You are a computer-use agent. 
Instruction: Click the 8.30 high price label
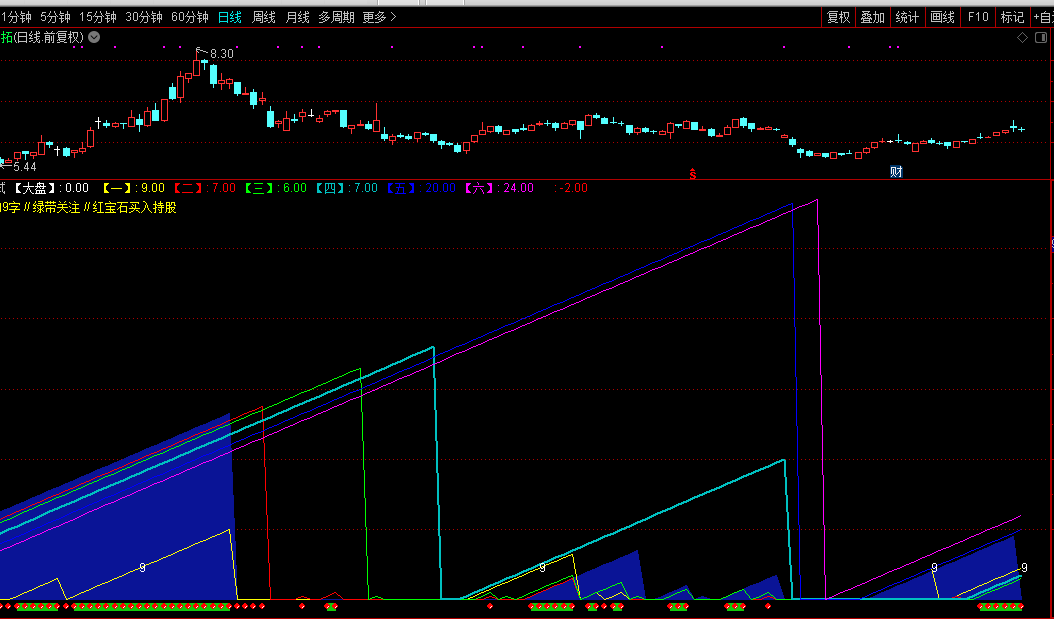(x=221, y=54)
